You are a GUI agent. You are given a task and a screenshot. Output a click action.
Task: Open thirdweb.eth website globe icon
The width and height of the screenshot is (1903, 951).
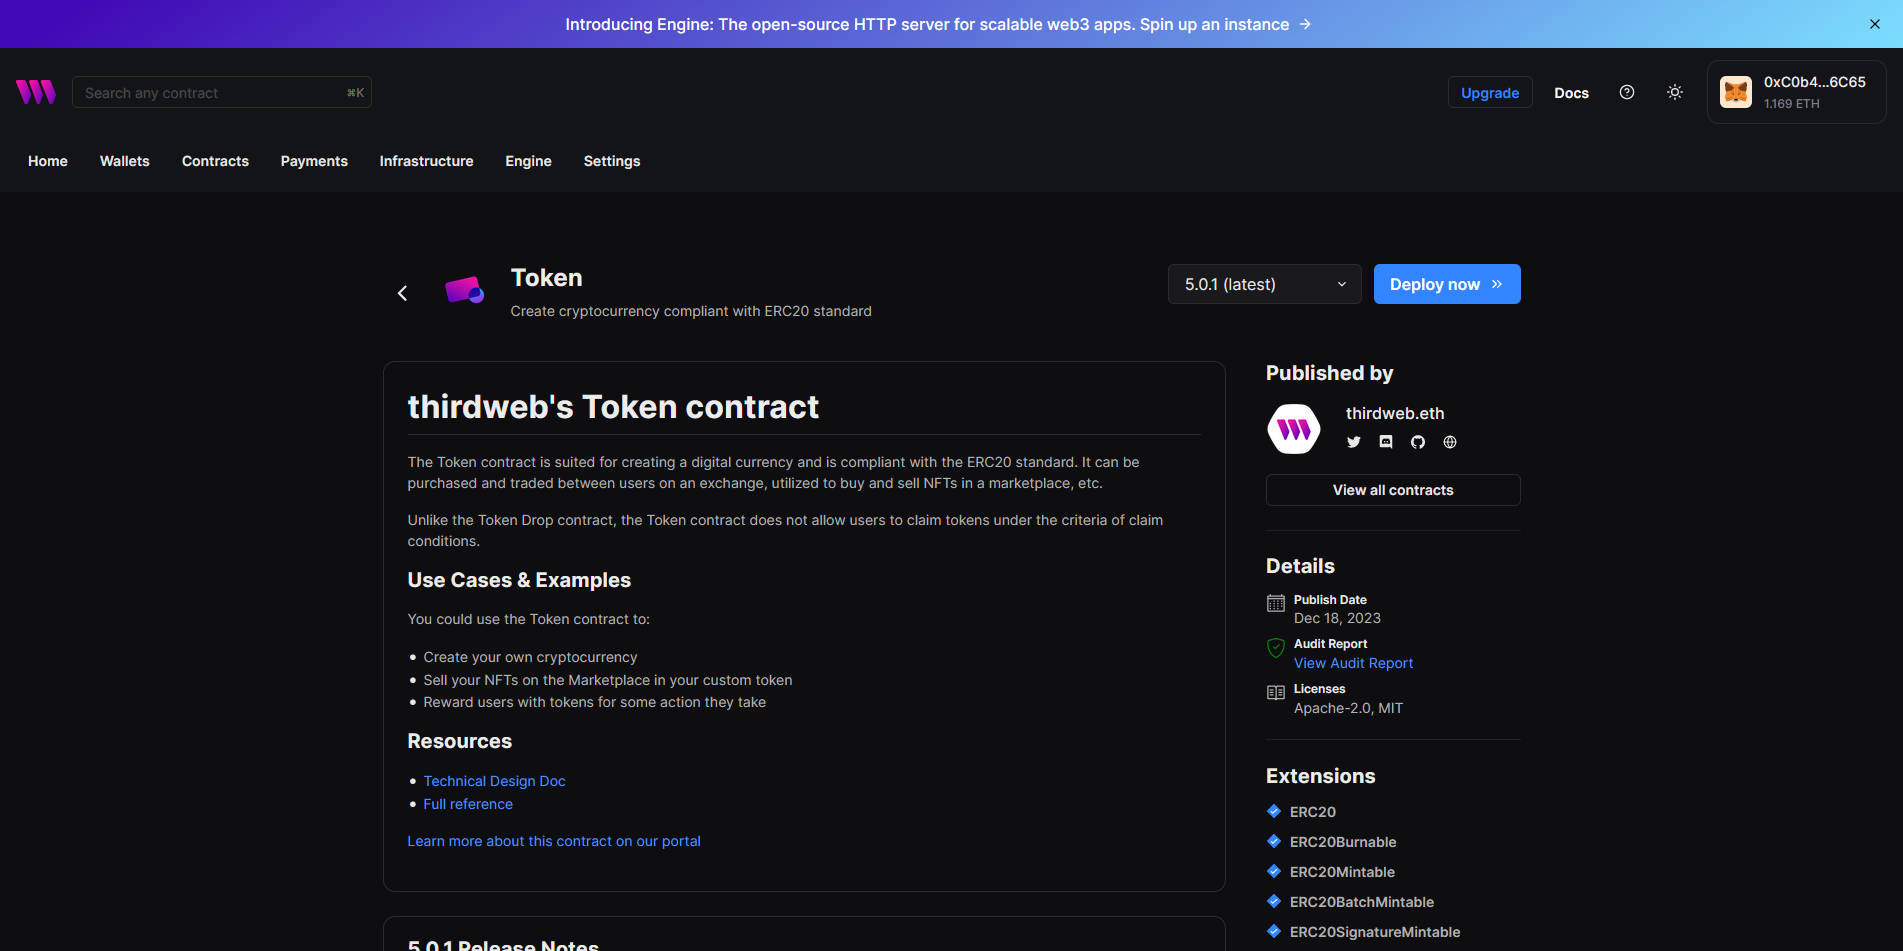(1450, 442)
